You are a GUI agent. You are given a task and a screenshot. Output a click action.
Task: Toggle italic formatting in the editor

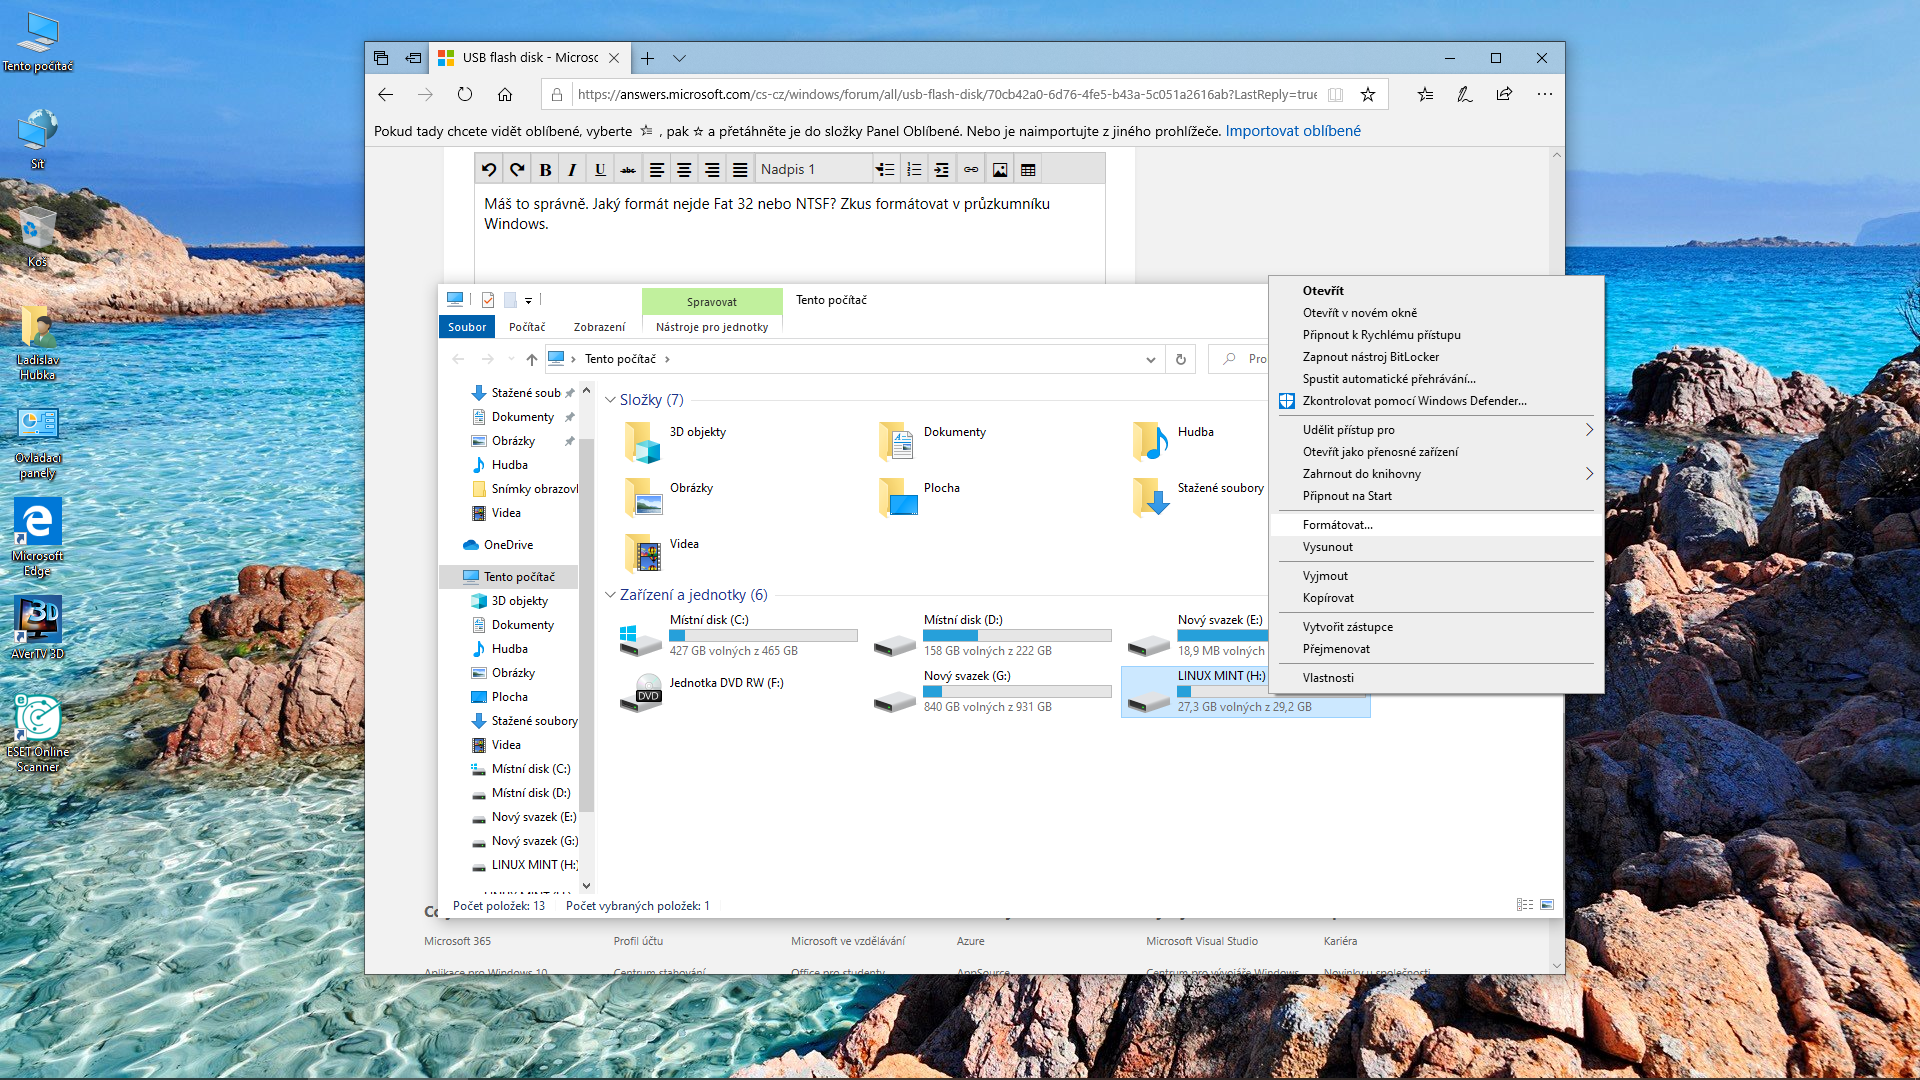click(572, 170)
